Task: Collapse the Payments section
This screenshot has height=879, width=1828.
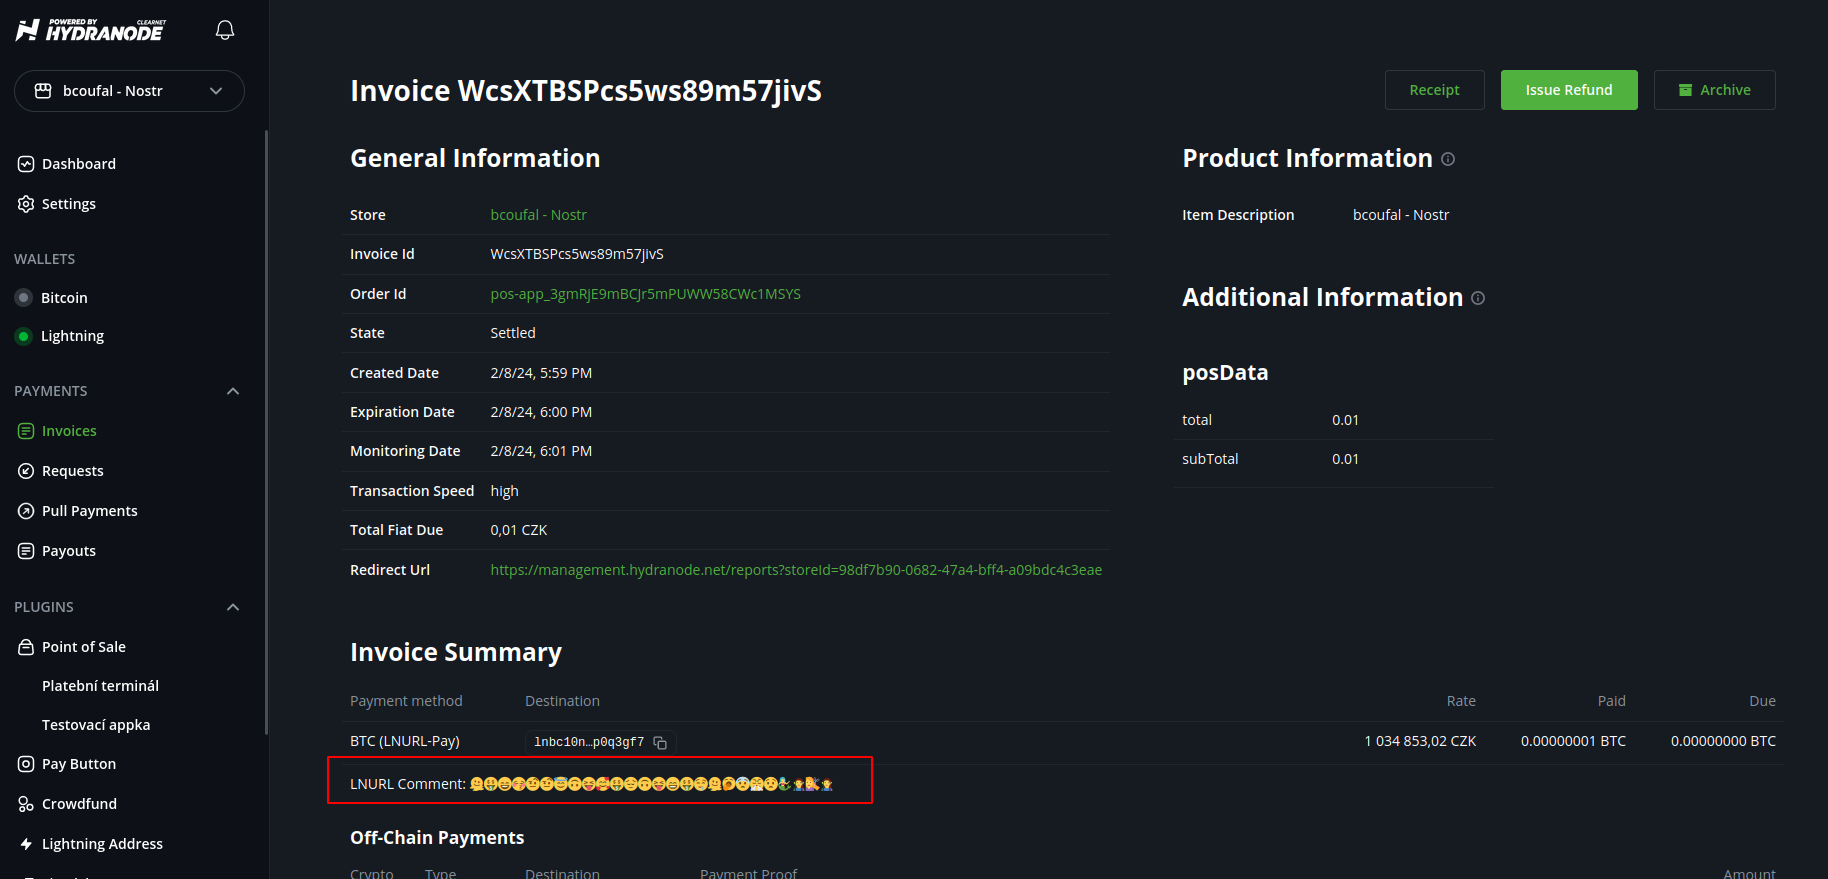Action: 233,391
